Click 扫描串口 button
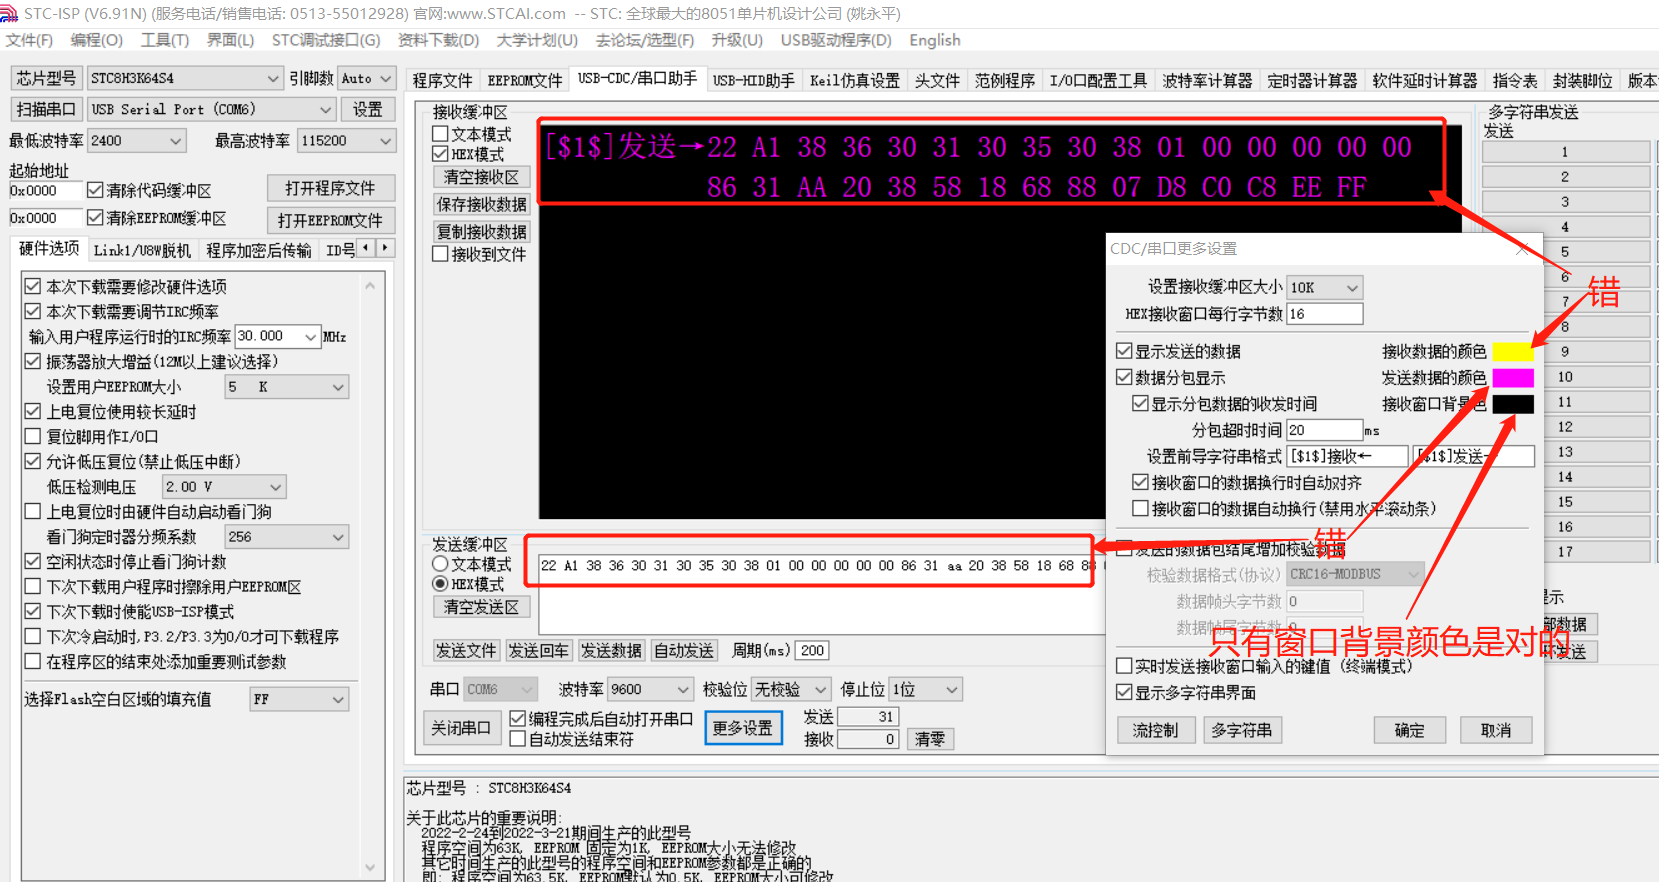This screenshot has height=882, width=1659. [x=46, y=109]
